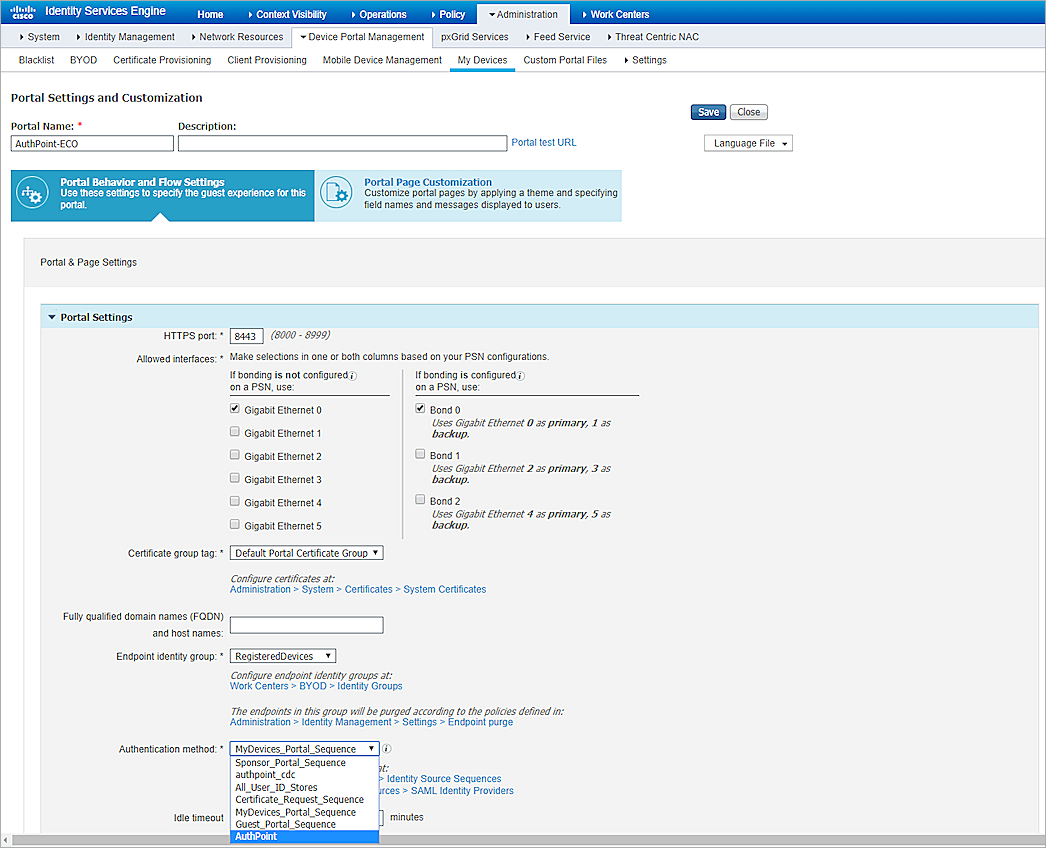Enable Gigabit Ethernet 2 checkbox
The height and width of the screenshot is (848, 1046).
tap(235, 454)
